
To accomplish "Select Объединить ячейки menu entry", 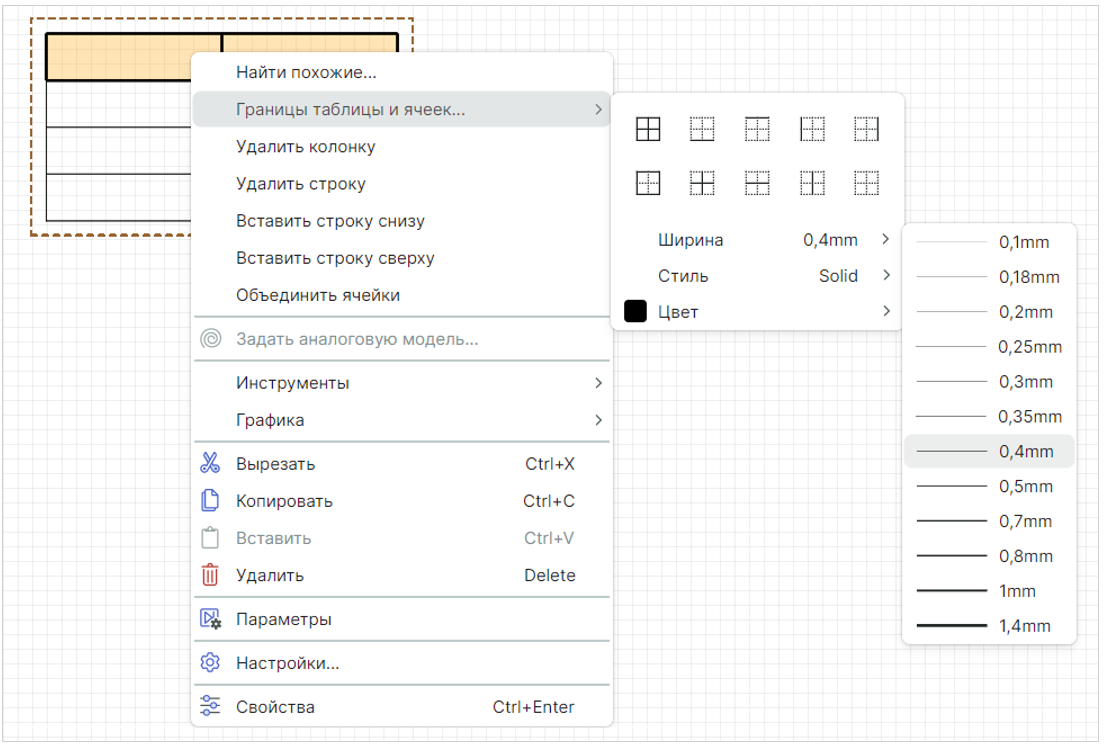I will 318,295.
